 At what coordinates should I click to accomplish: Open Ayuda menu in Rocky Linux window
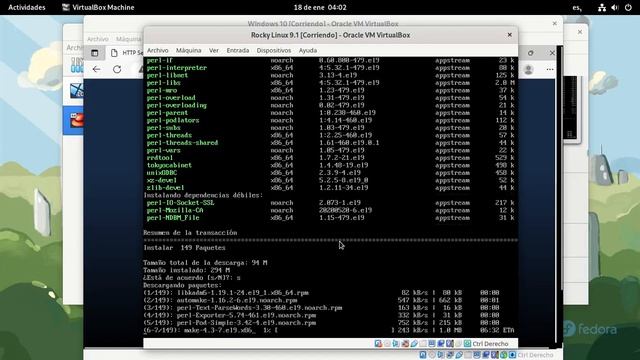307,50
